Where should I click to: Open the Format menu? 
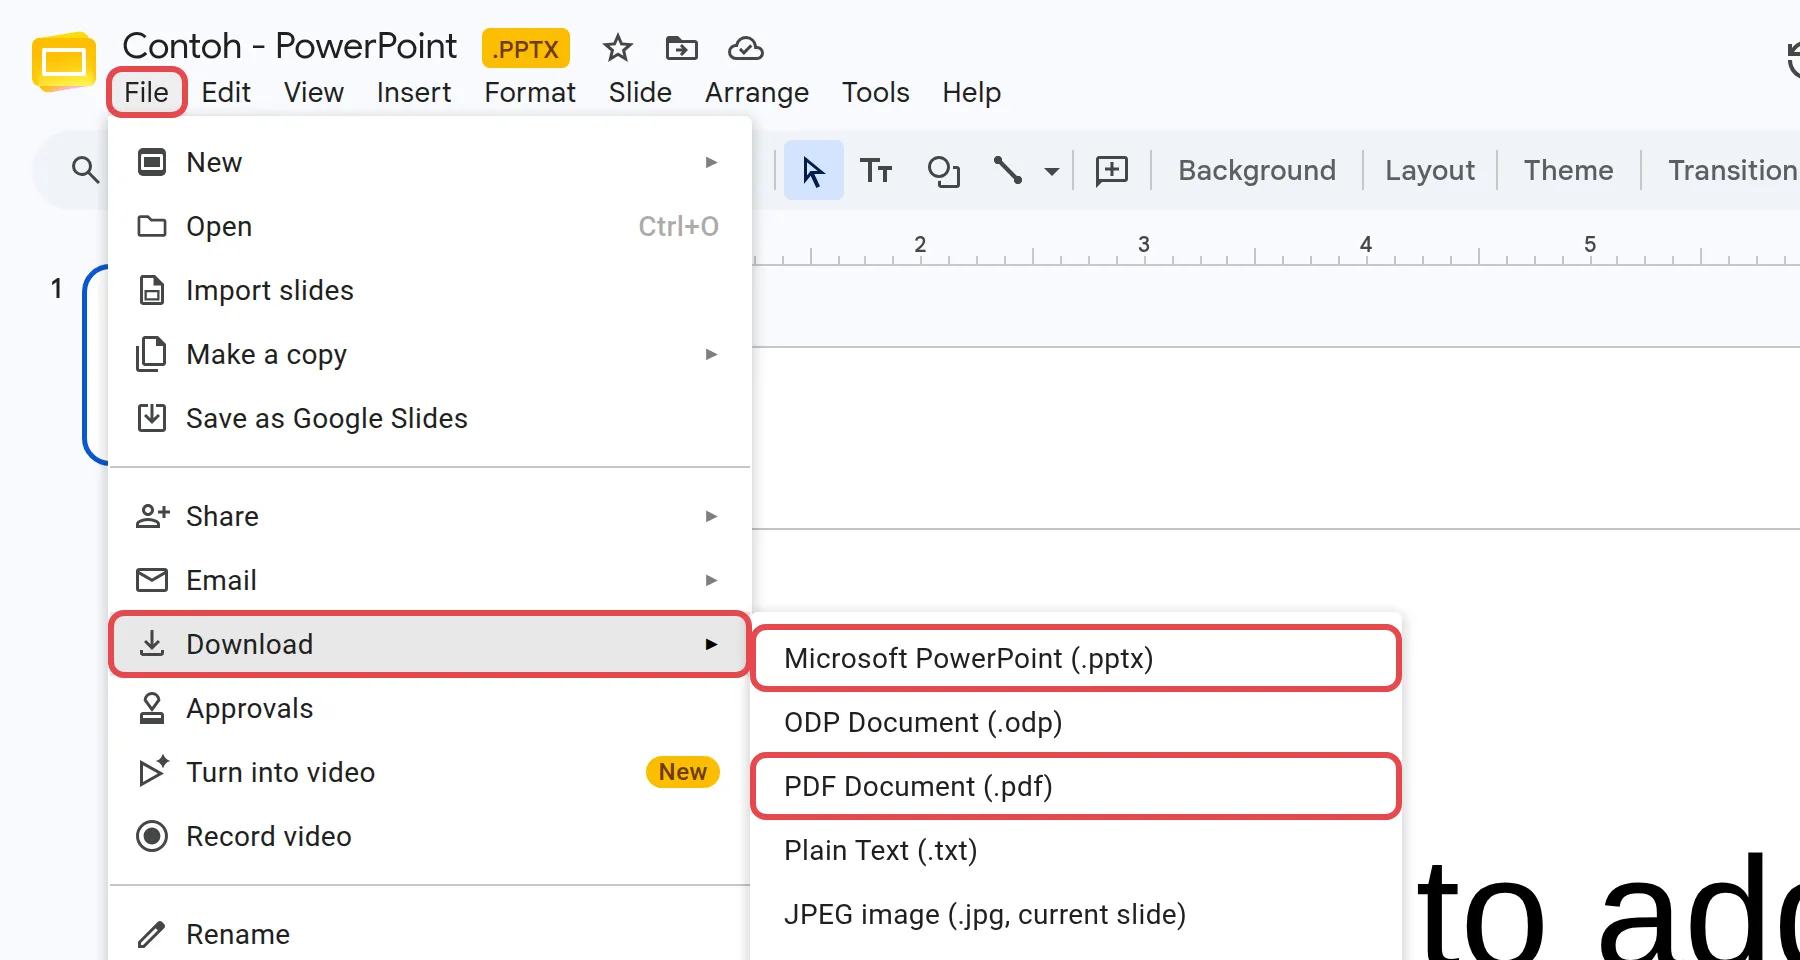click(530, 92)
